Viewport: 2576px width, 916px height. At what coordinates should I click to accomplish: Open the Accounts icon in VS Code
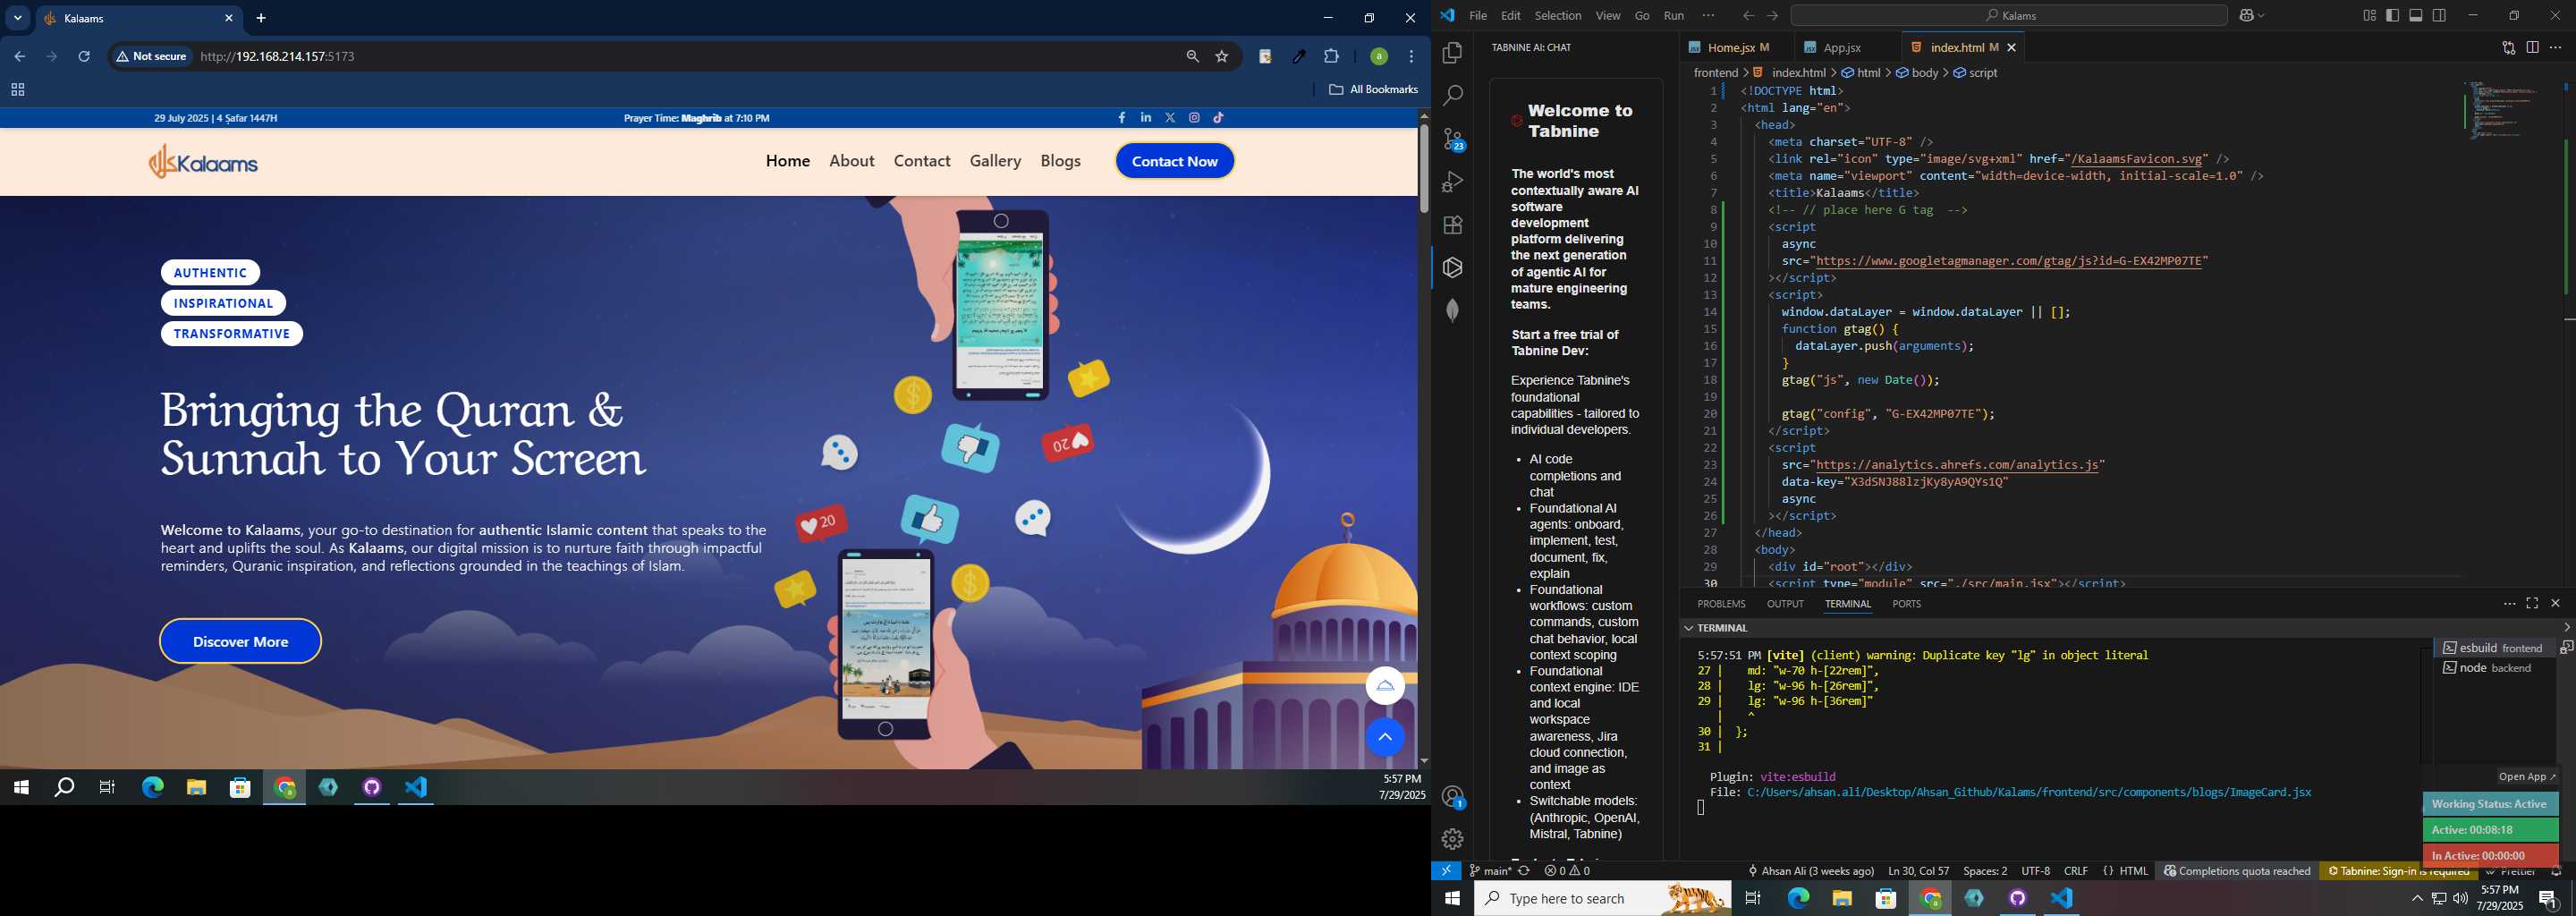pos(1452,797)
